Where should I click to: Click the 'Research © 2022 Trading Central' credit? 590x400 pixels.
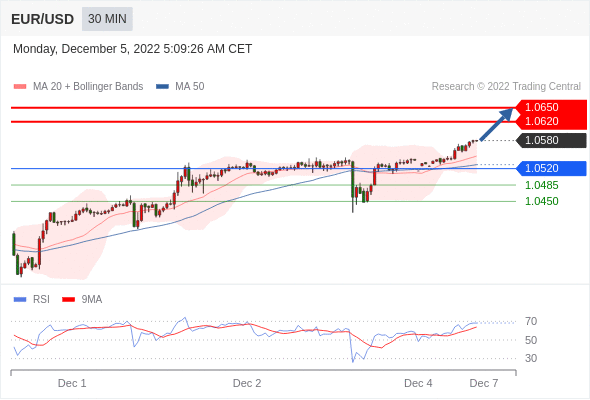506,87
